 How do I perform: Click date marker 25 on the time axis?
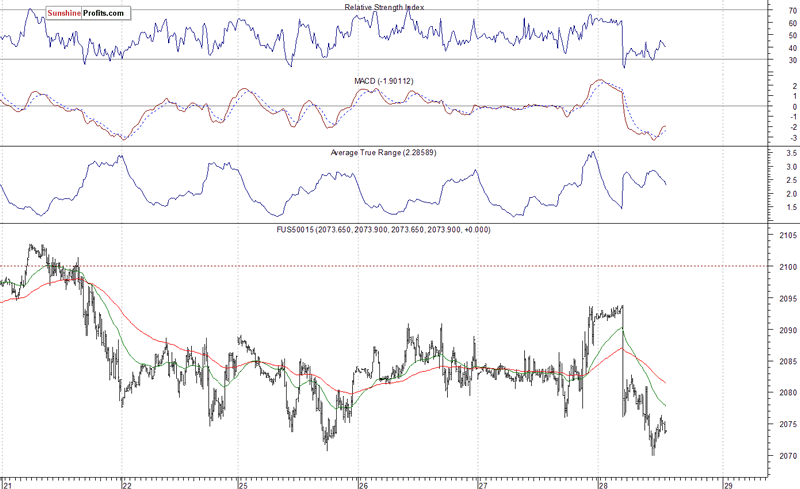[243, 485]
